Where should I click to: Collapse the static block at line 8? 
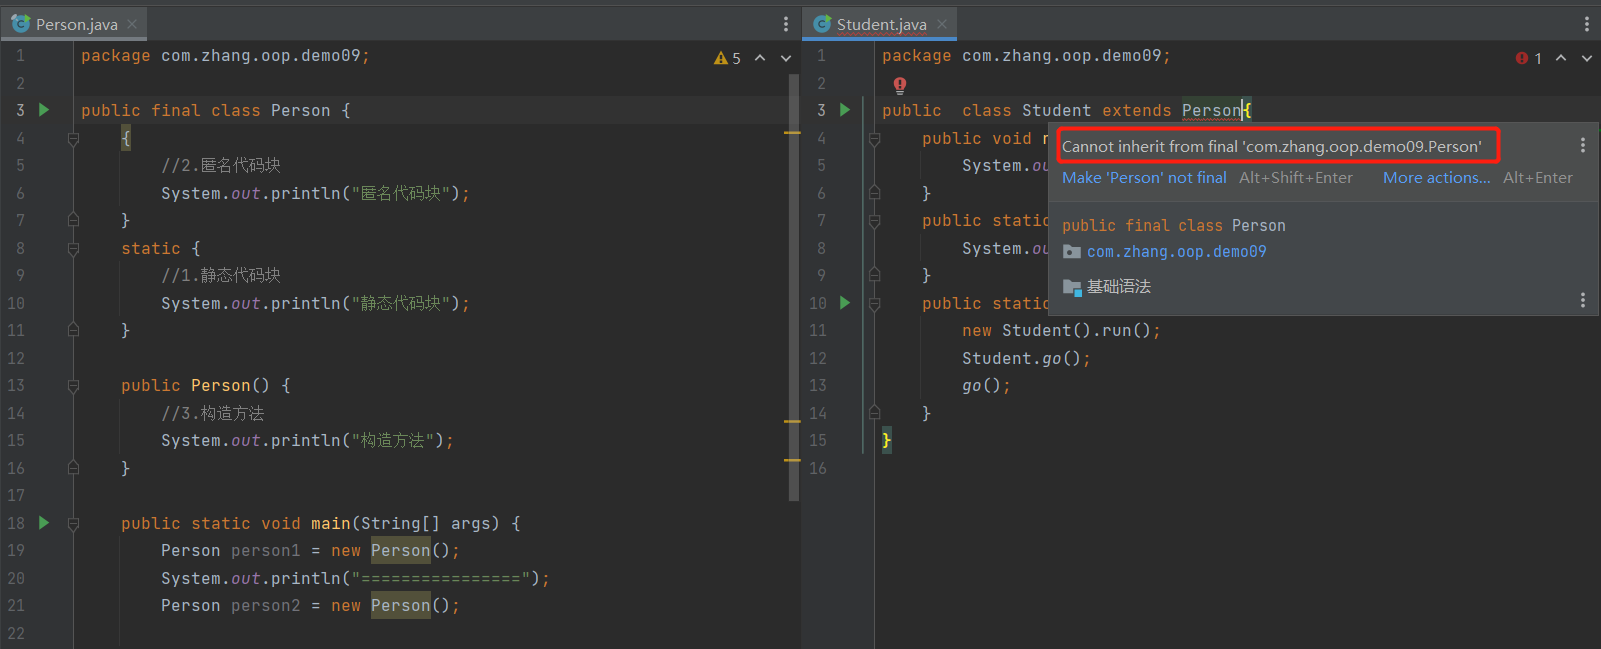[x=73, y=248]
